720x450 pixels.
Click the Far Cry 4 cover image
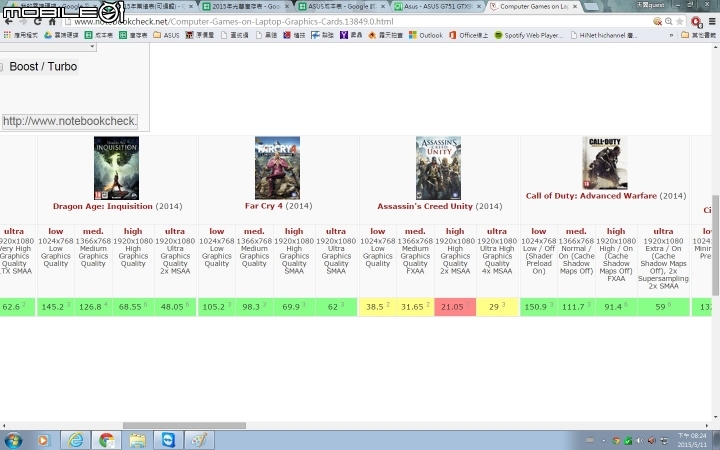277,168
